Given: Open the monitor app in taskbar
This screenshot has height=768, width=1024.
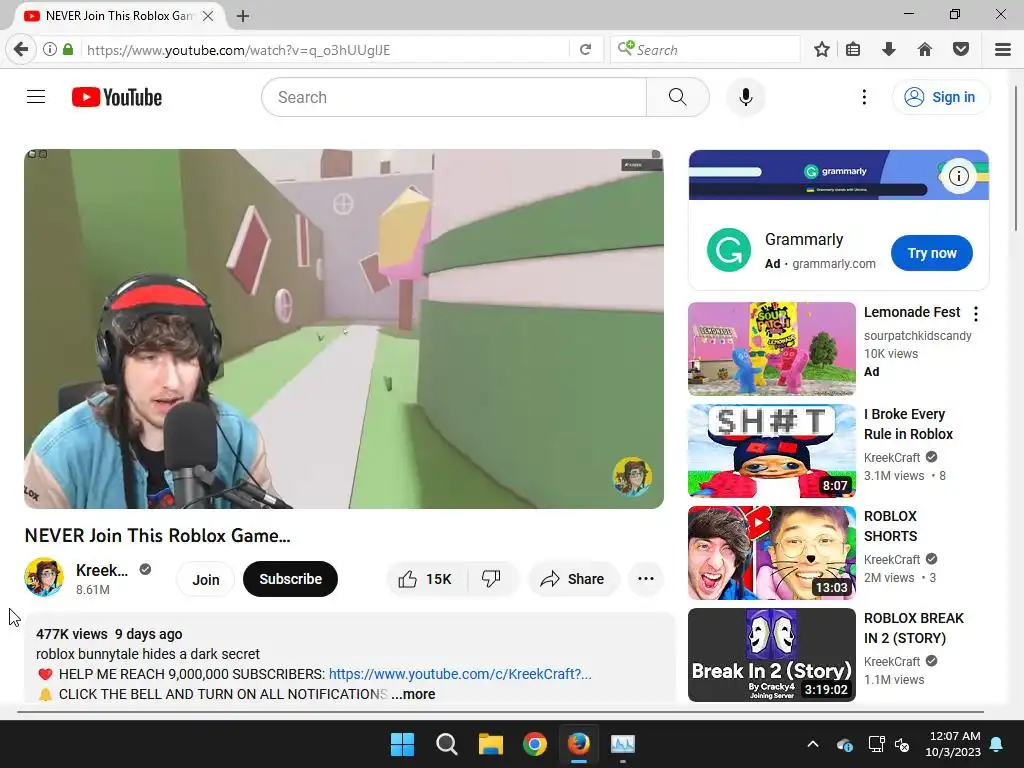Looking at the screenshot, I should (622, 744).
